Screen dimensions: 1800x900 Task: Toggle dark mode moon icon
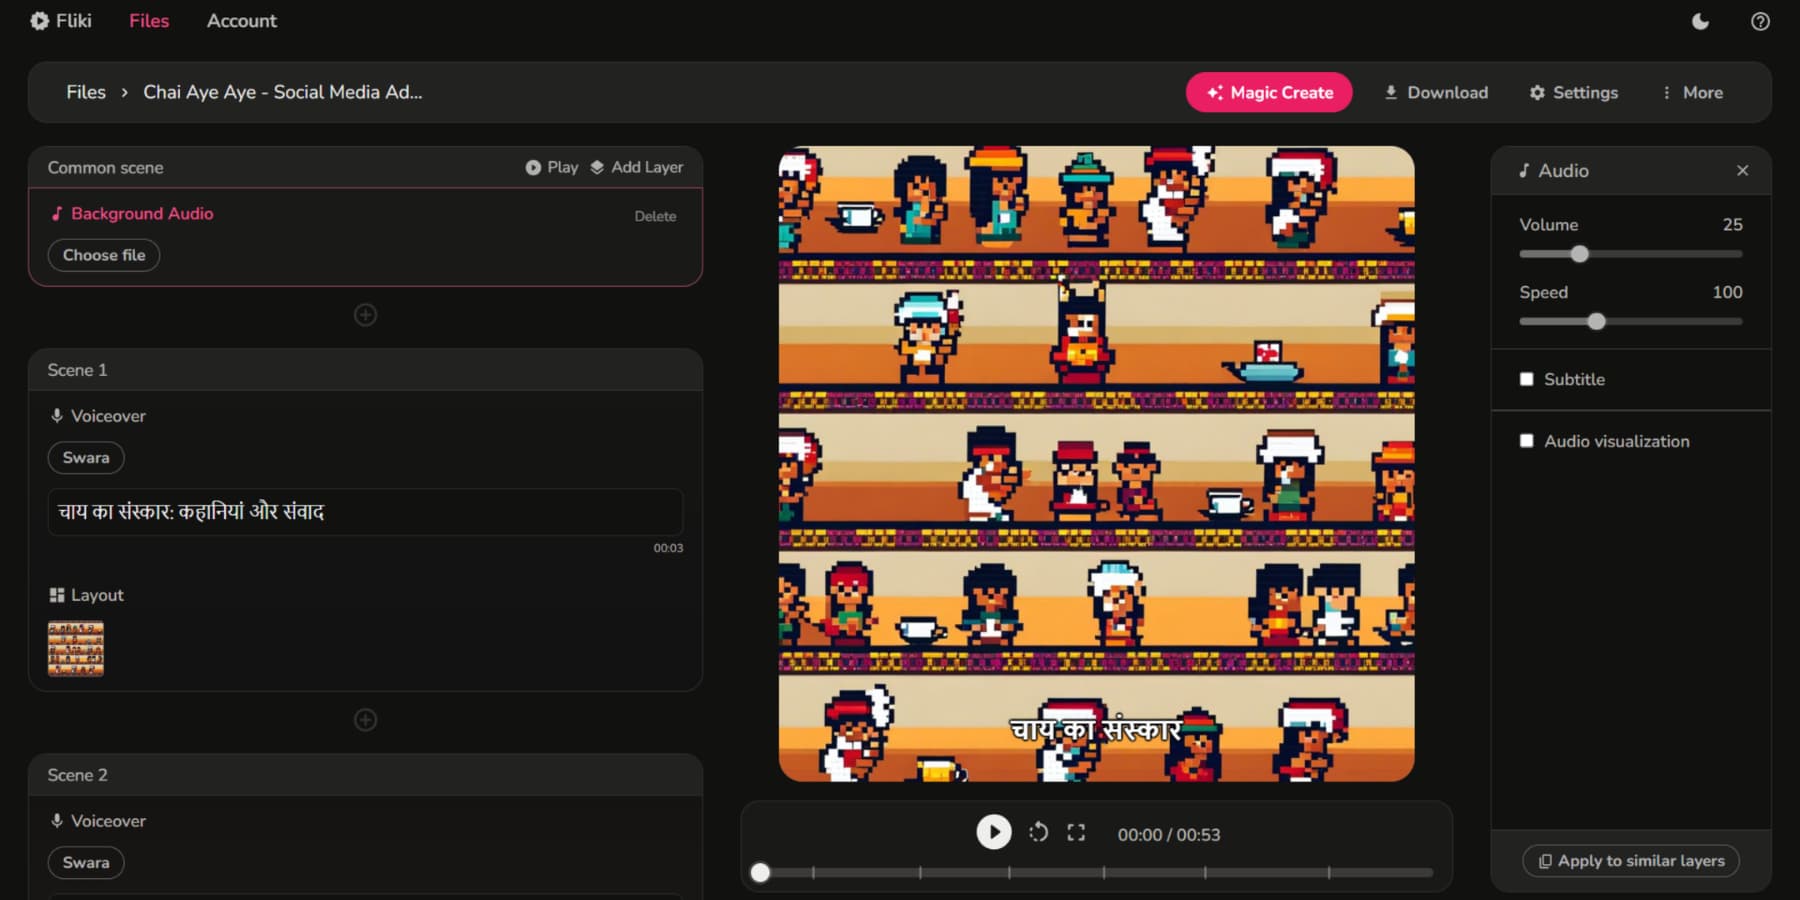[1700, 21]
